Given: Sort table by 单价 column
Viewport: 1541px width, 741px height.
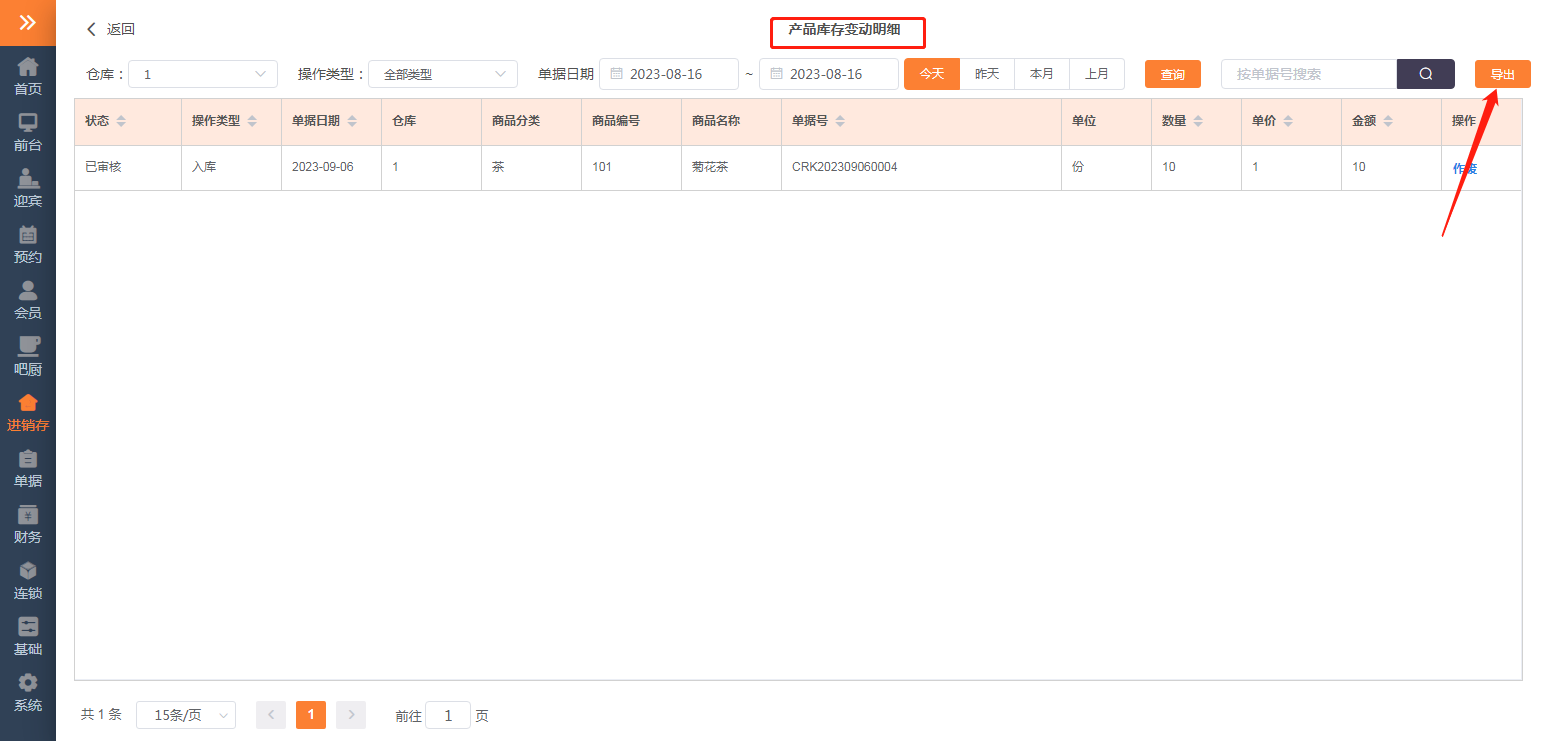Looking at the screenshot, I should [1288, 121].
